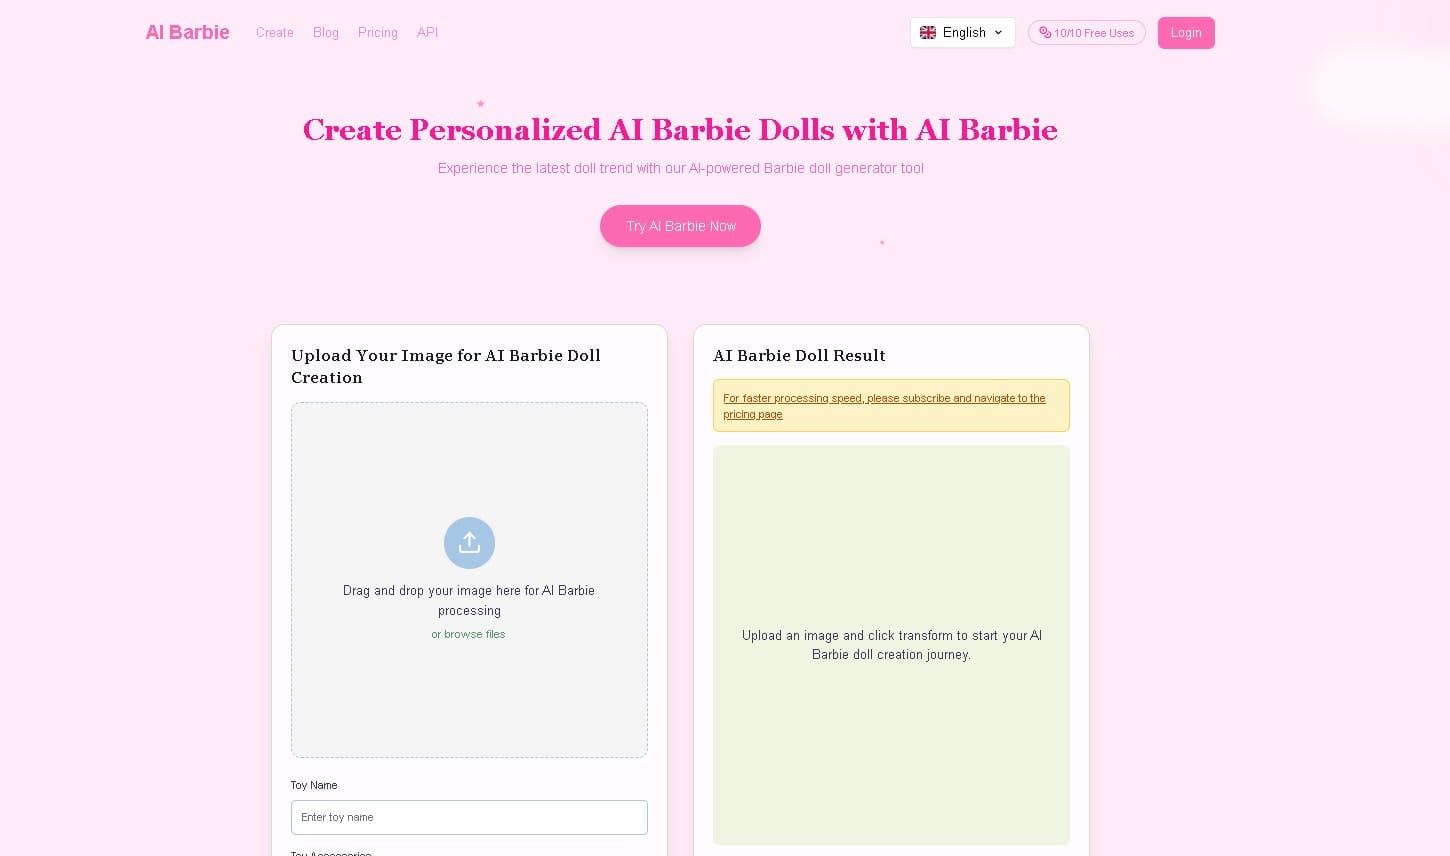Screen dimensions: 1450x856
Task: Click the British flag icon in language selector
Action: (x=929, y=32)
